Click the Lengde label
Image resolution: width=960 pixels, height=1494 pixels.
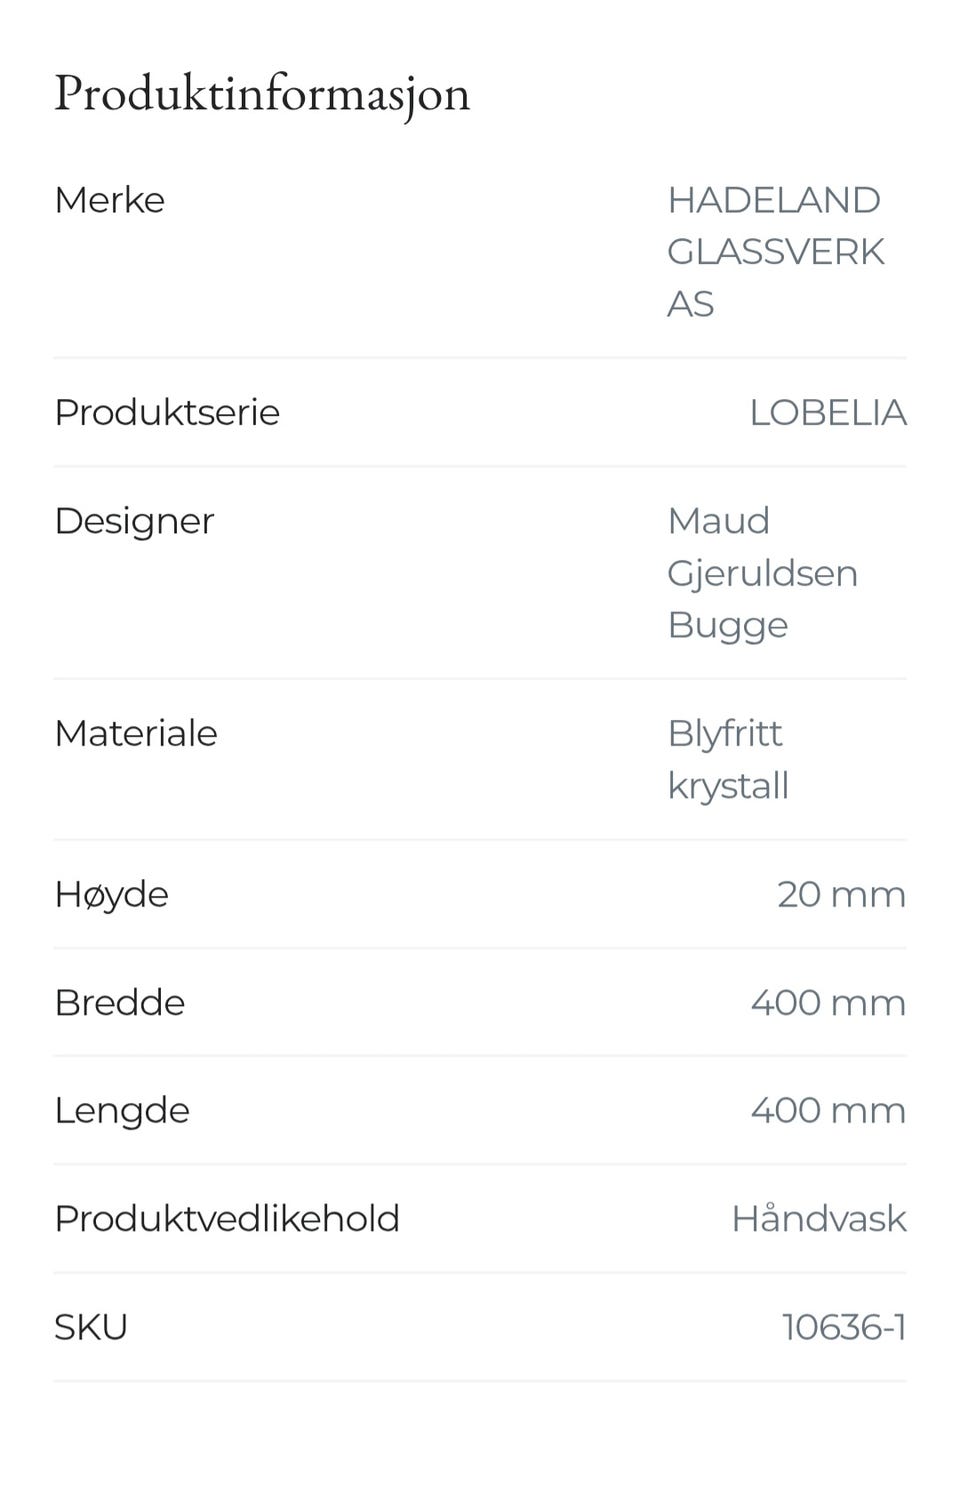(122, 1110)
